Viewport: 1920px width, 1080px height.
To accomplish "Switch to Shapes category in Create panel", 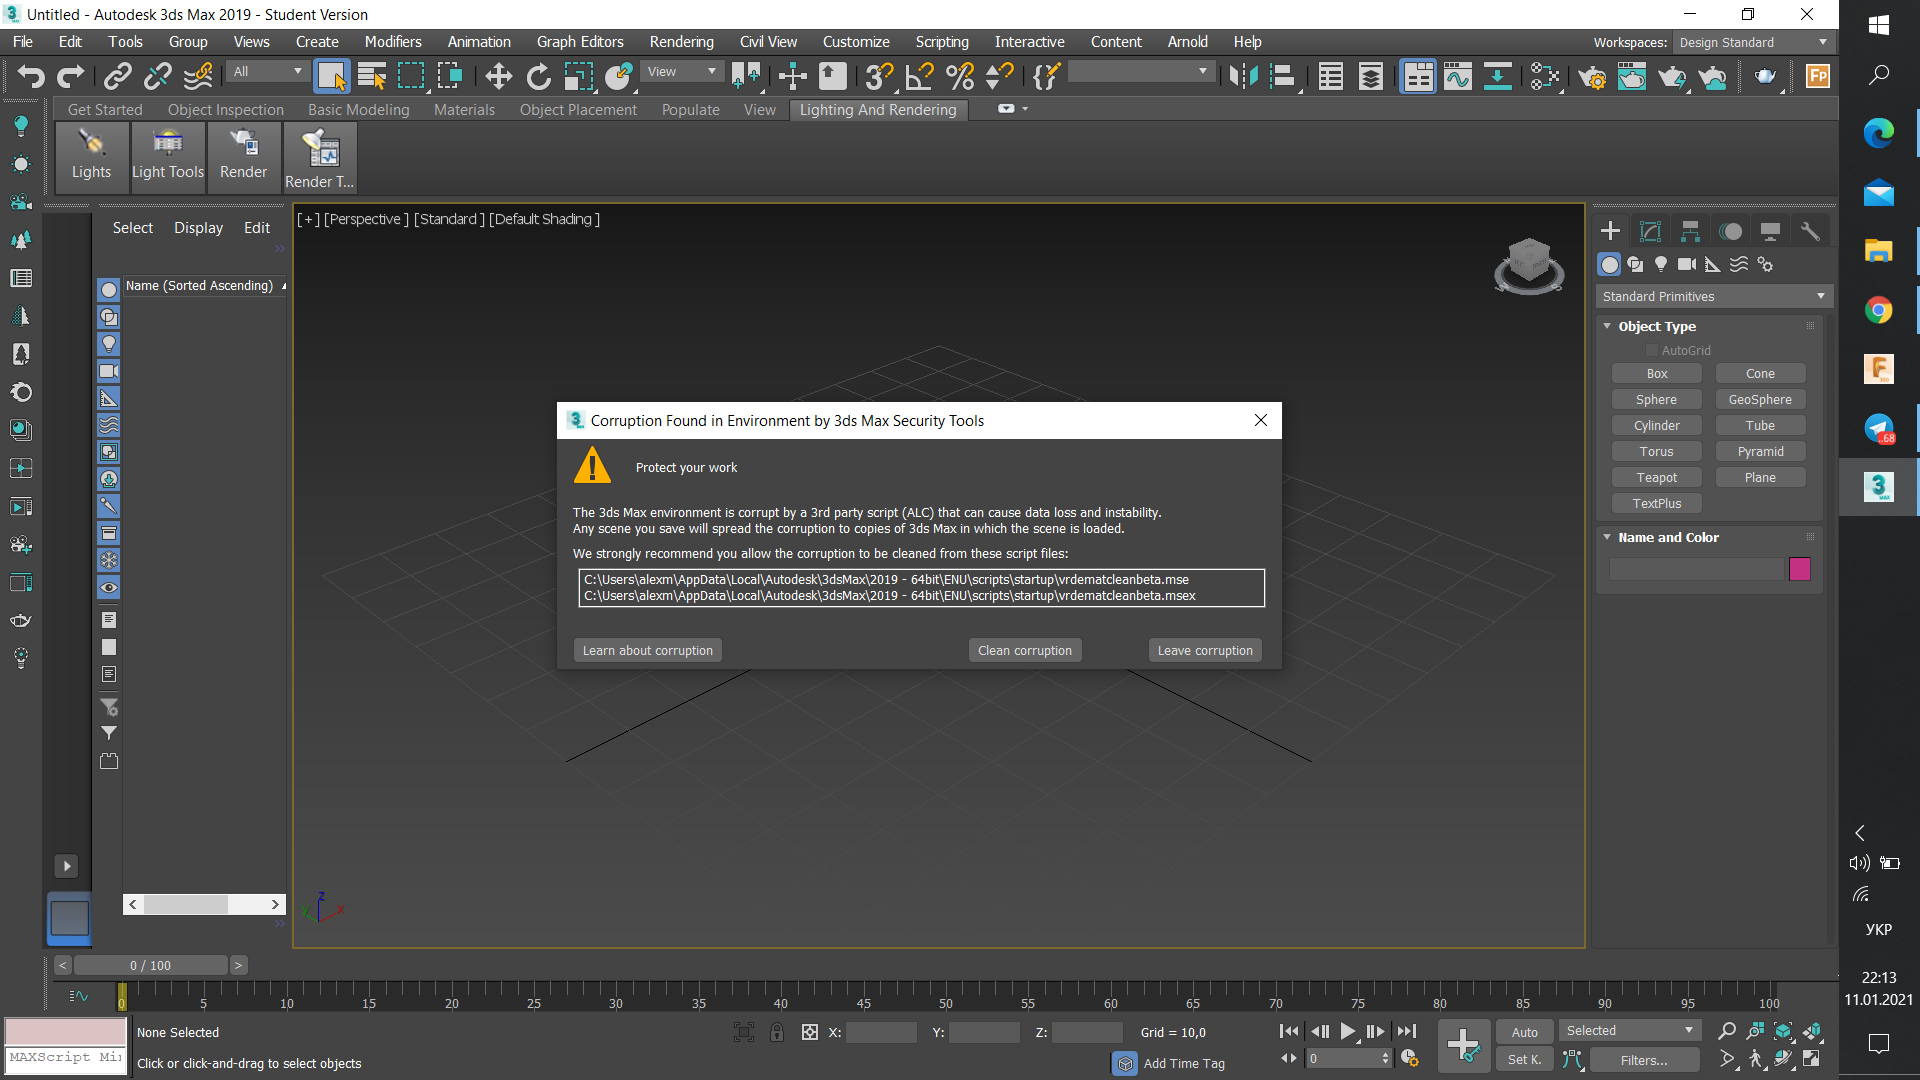I will [x=1635, y=264].
